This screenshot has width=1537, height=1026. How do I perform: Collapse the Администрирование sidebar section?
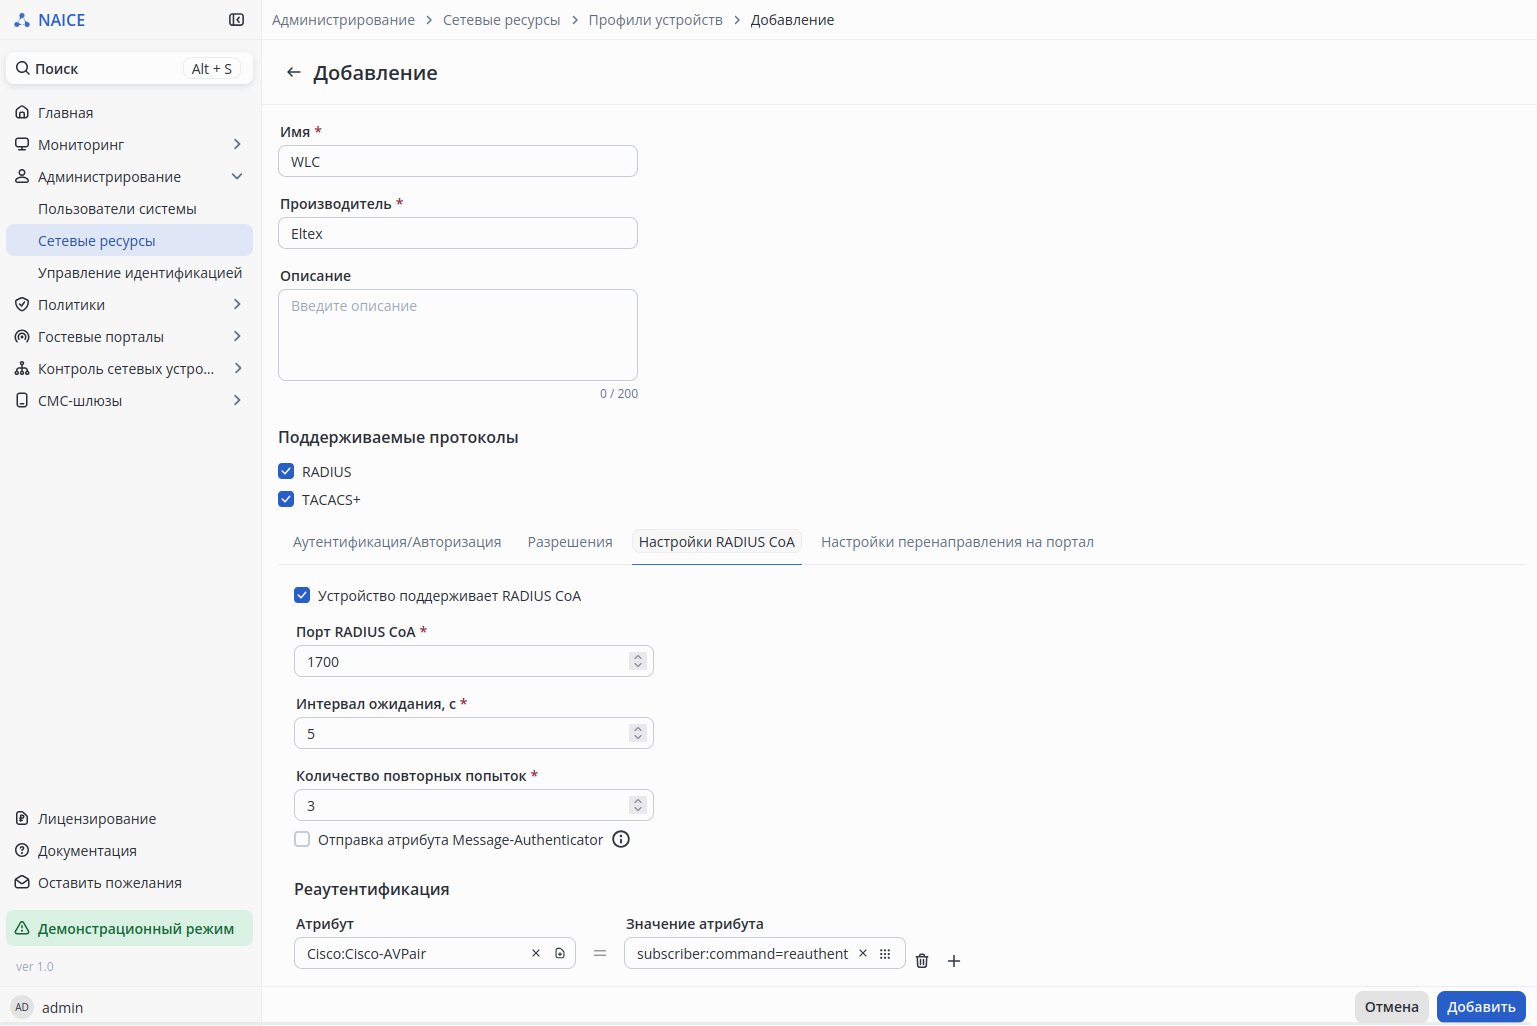(x=237, y=177)
